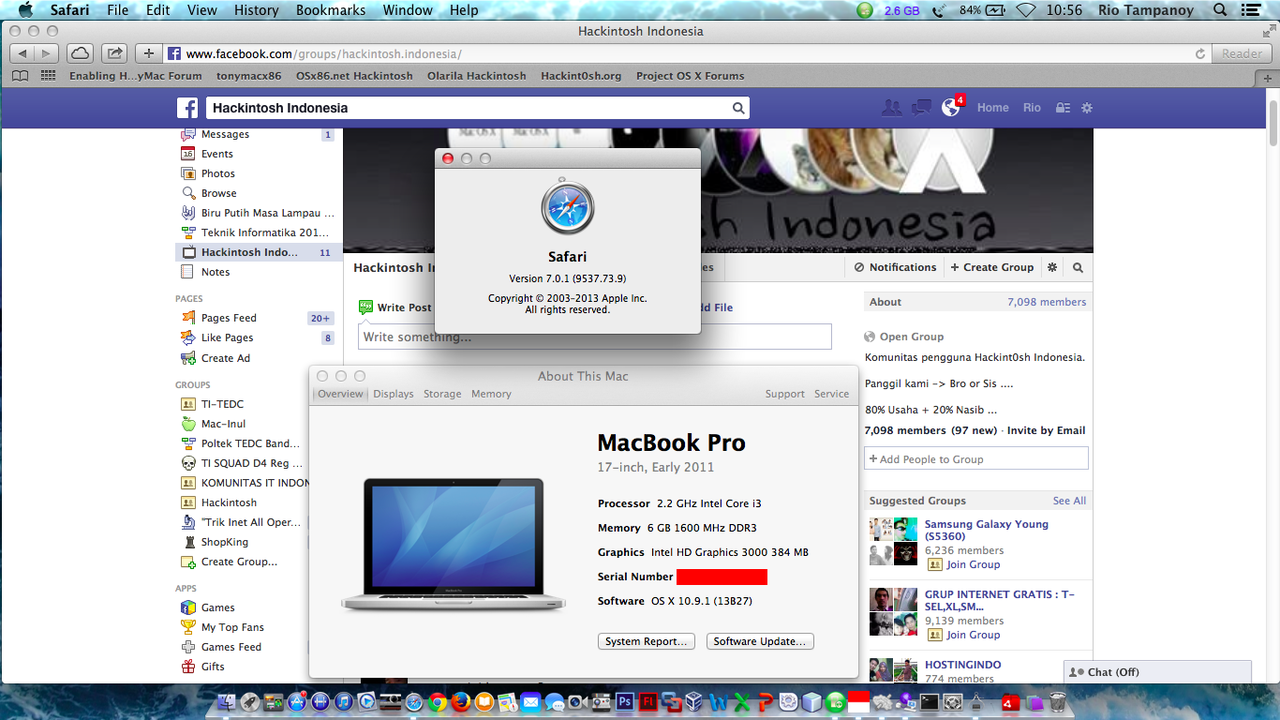The height and width of the screenshot is (720, 1280).
Task: Show Top Sites grid in bookmarks bar
Action: pyautogui.click(x=48, y=76)
